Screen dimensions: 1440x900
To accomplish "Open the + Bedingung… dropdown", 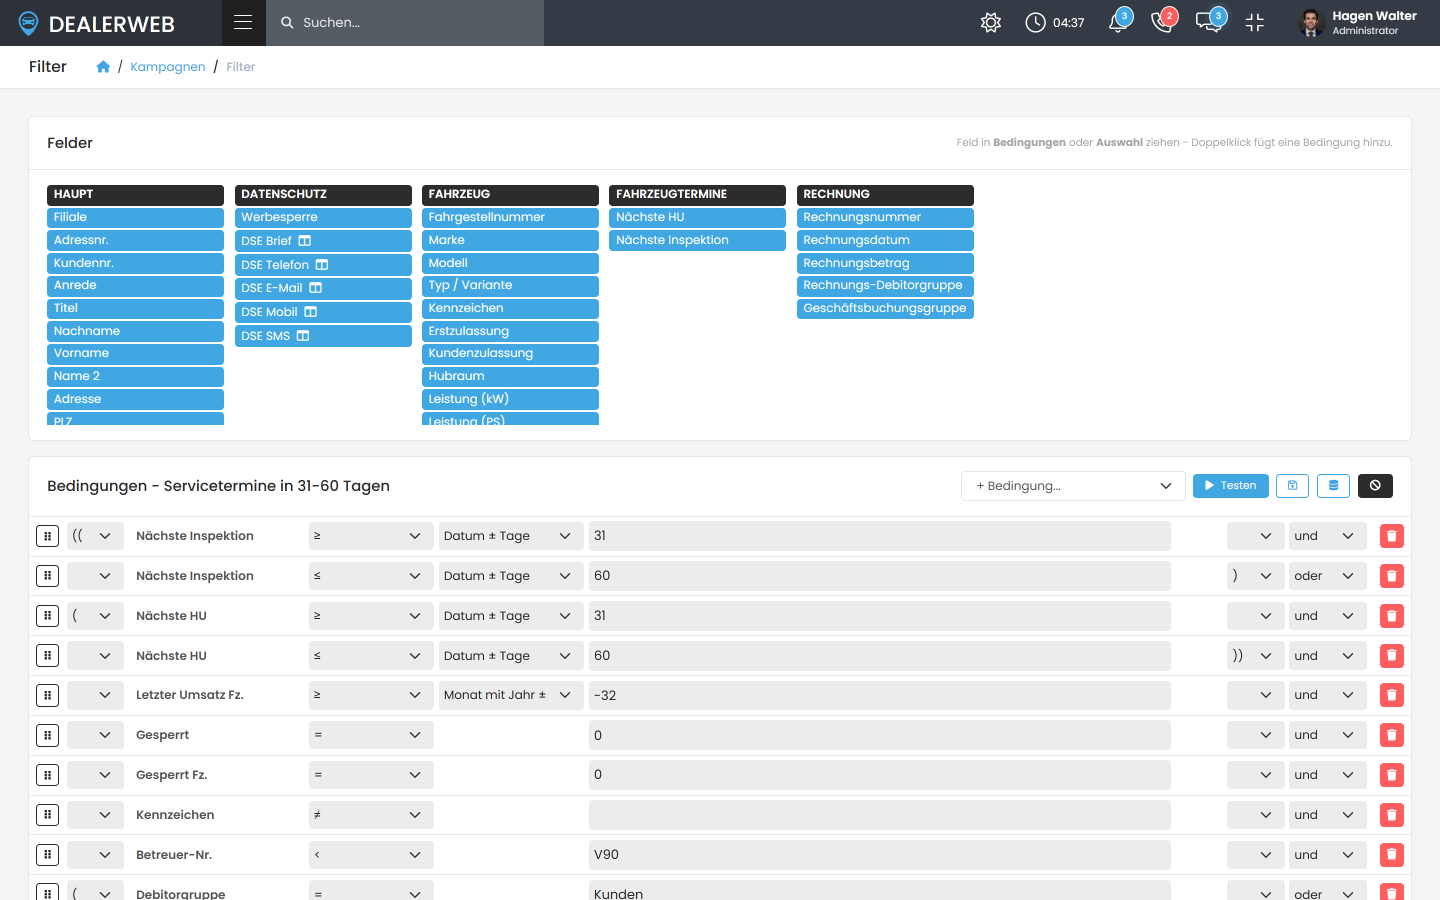I will click(1073, 486).
